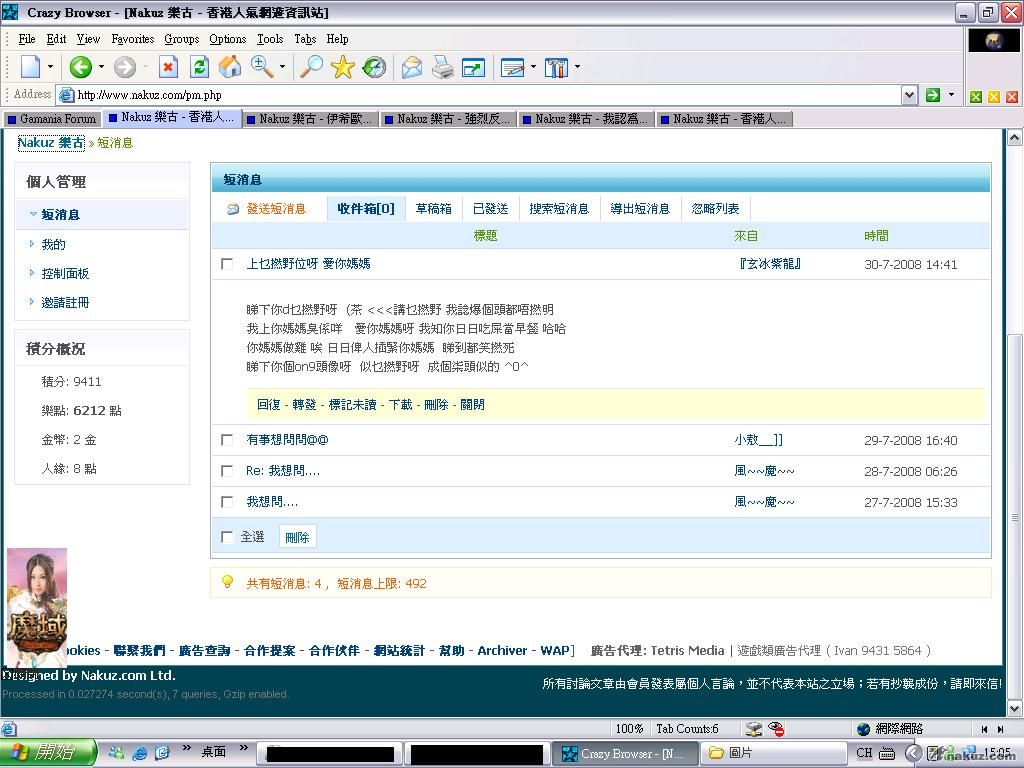The height and width of the screenshot is (768, 1024).
Task: Go to home page icon
Action: click(229, 67)
